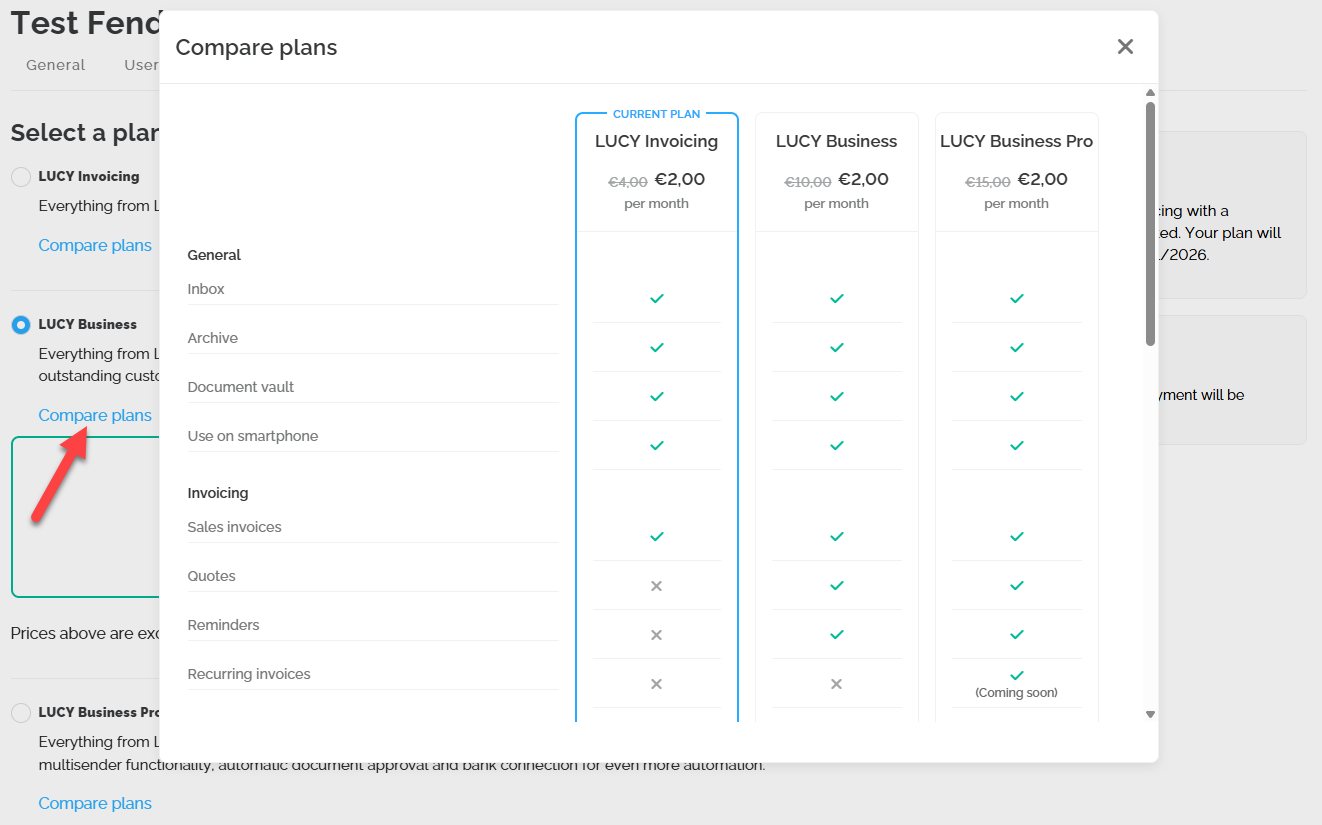Click the Reminders checkmark under LUCY Business Pro

[1017, 635]
